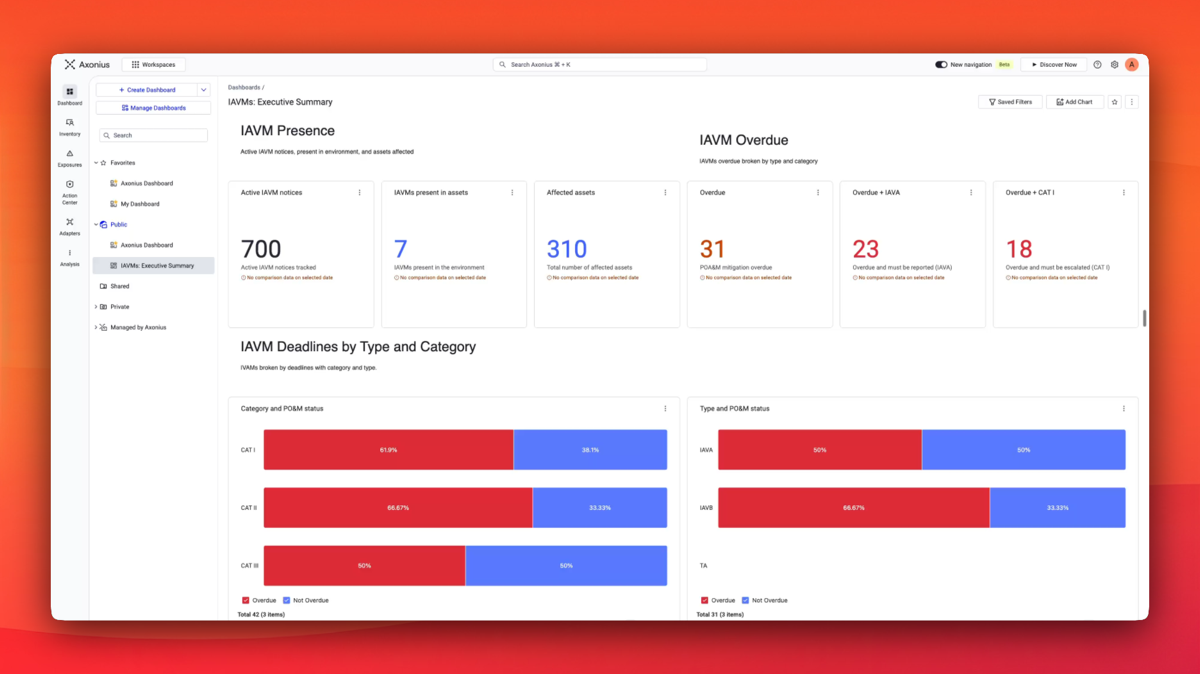1200x674 pixels.
Task: Open the settings gear icon
Action: click(x=1114, y=65)
